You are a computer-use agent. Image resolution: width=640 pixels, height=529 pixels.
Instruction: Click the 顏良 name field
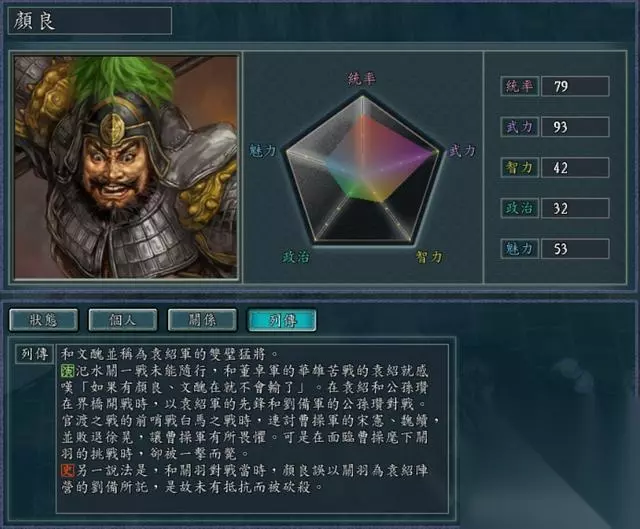click(x=90, y=20)
